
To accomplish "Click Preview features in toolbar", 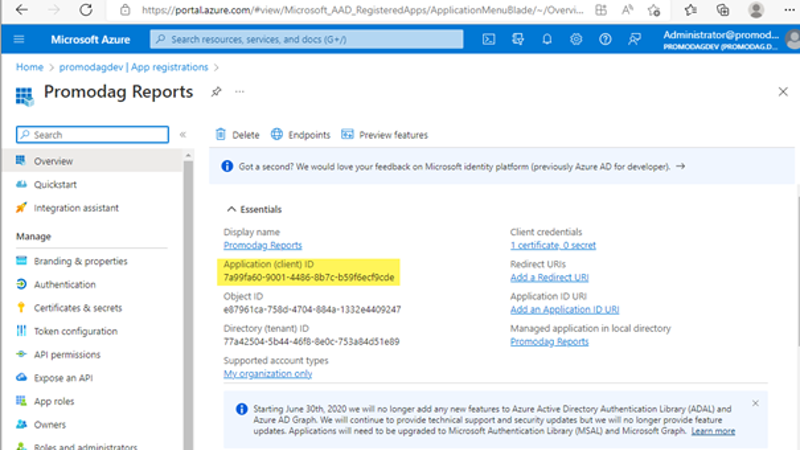I will coord(385,135).
